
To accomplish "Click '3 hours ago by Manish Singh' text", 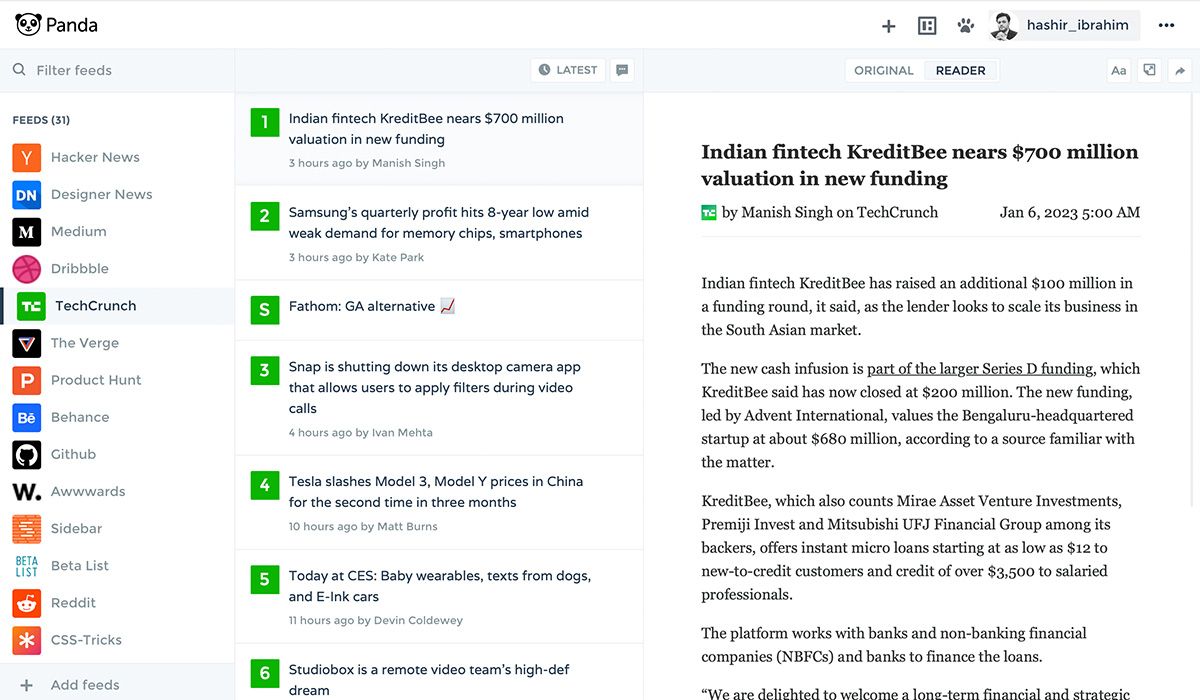I will [x=367, y=163].
